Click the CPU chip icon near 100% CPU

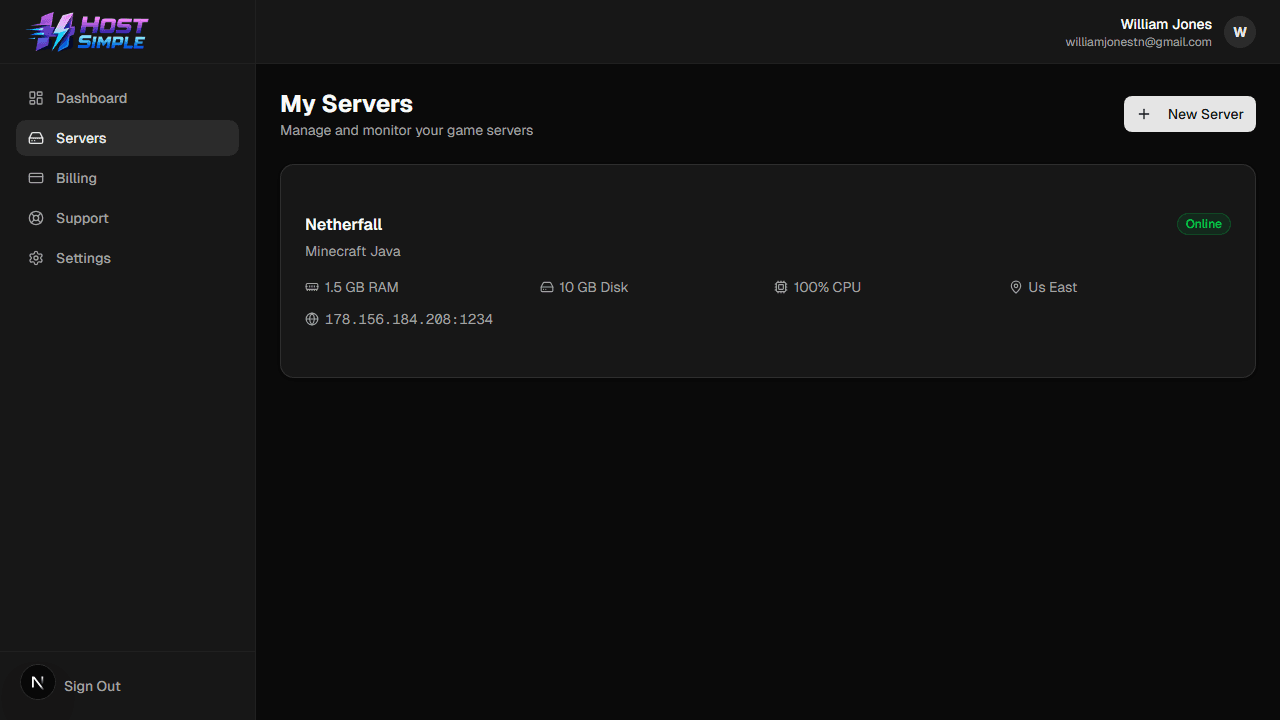pyautogui.click(x=781, y=287)
